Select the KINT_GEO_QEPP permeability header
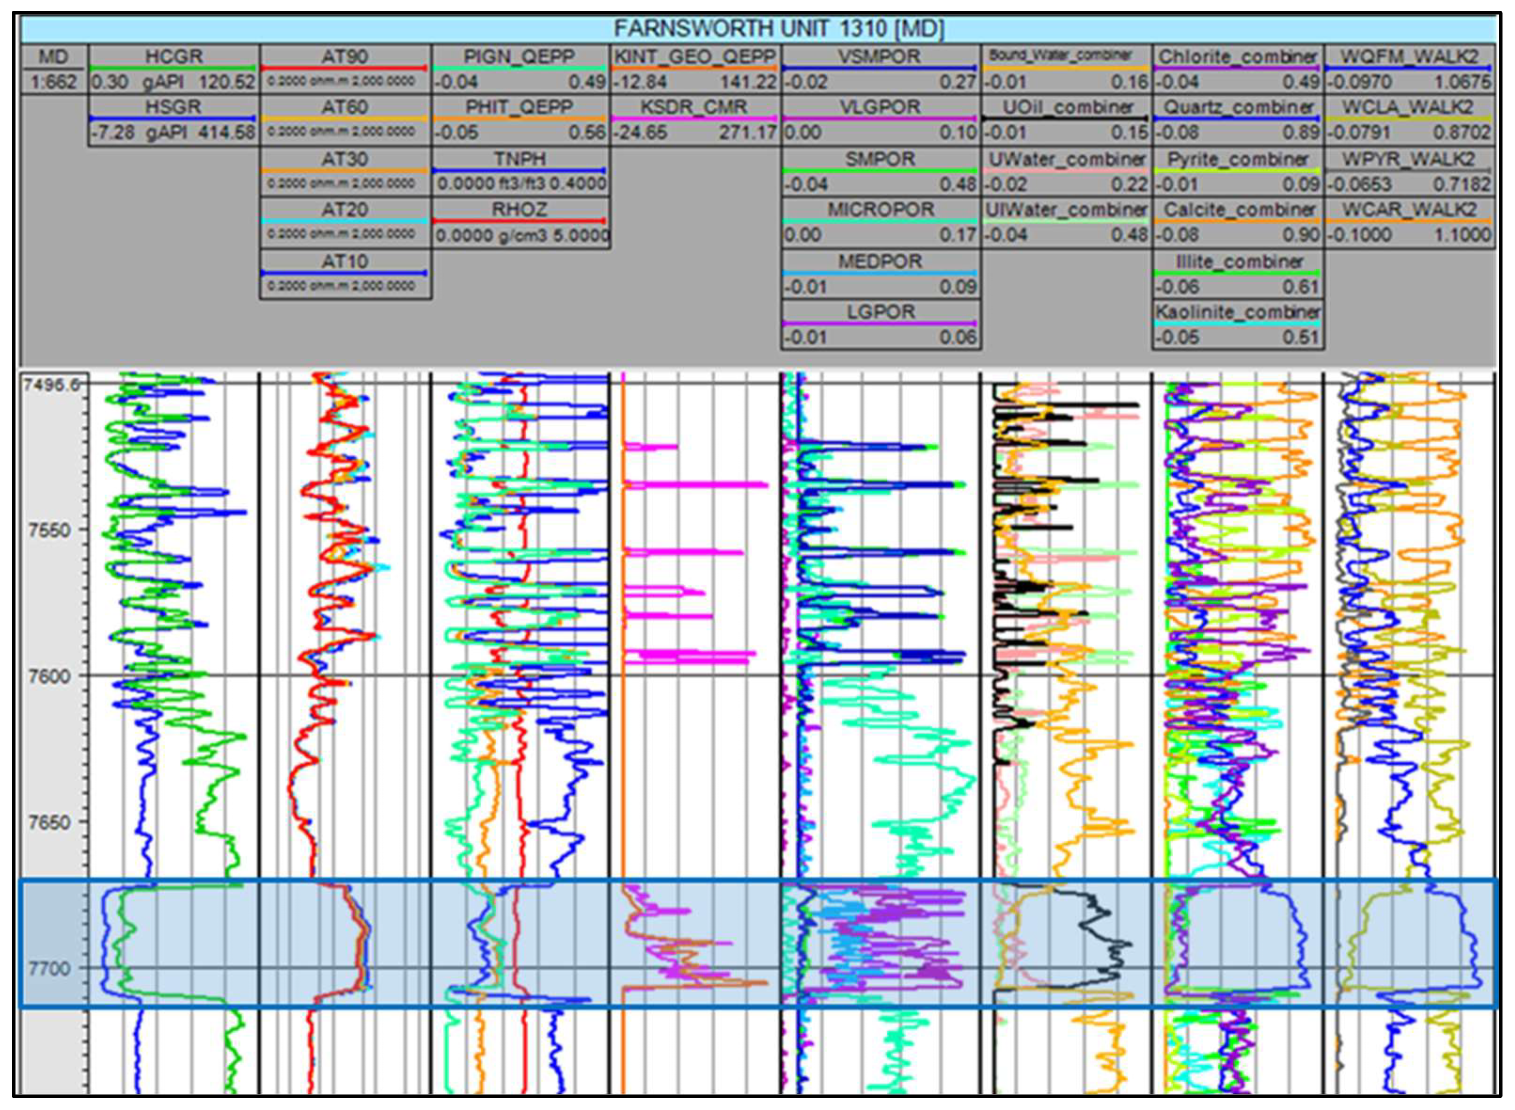 (x=694, y=57)
